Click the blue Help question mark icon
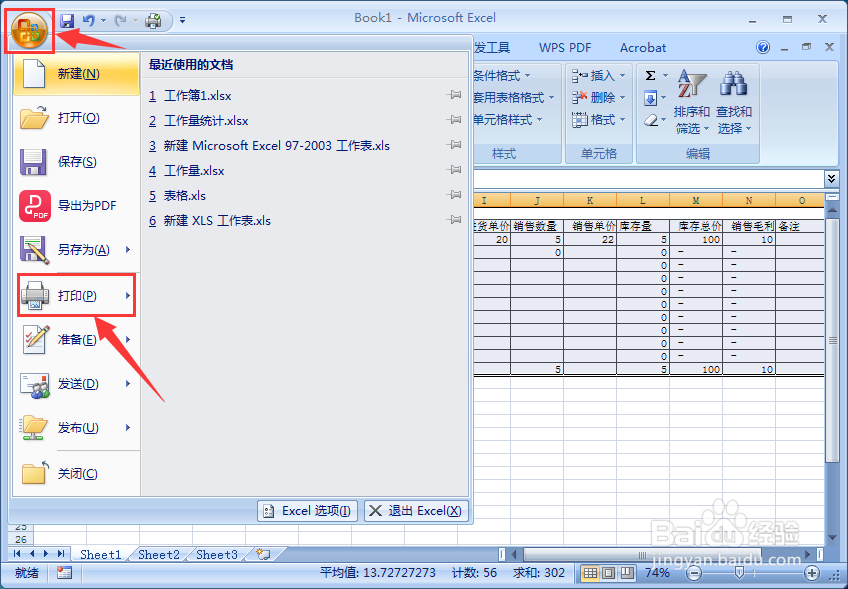Screen dimensions: 848x589 pyautogui.click(x=763, y=48)
